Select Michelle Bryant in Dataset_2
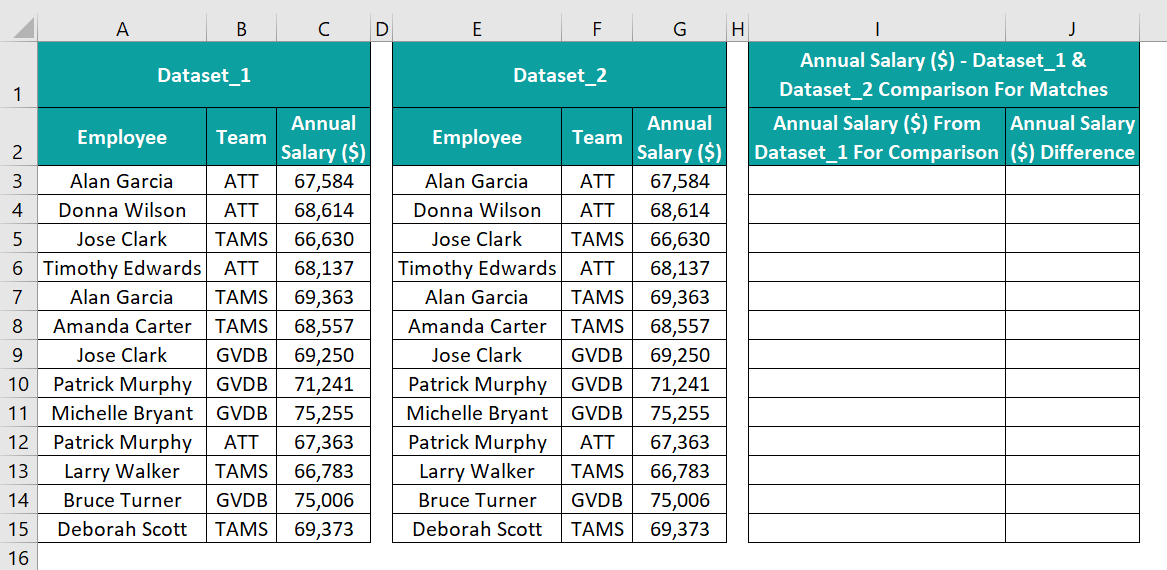Image resolution: width=1167 pixels, height=570 pixels. click(x=477, y=413)
